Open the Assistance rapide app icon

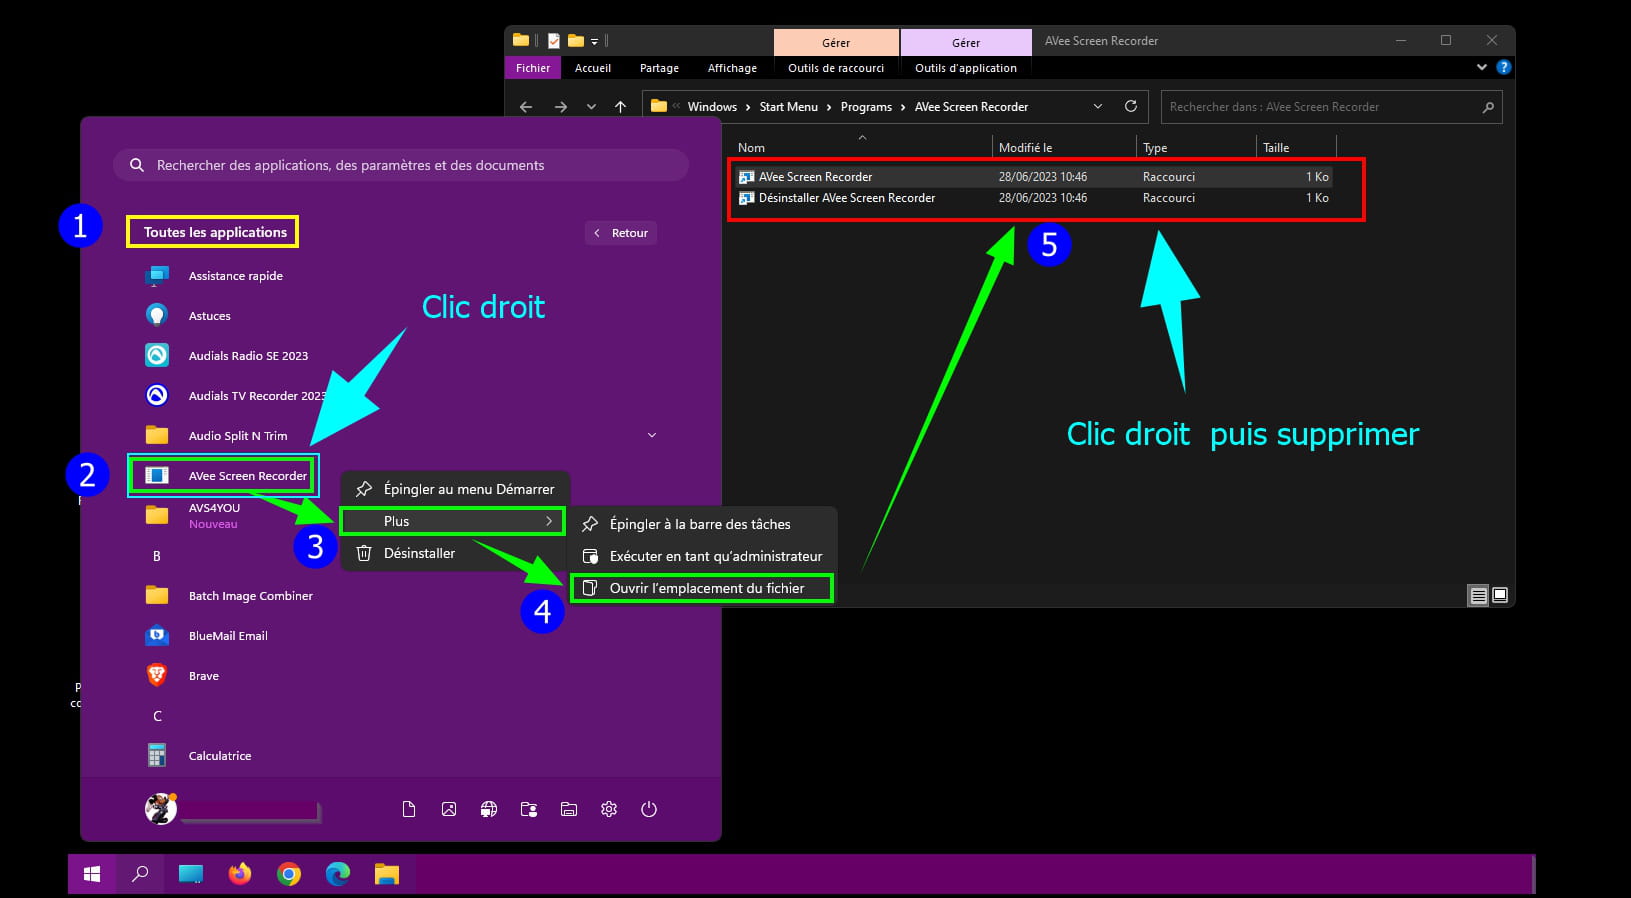(157, 276)
